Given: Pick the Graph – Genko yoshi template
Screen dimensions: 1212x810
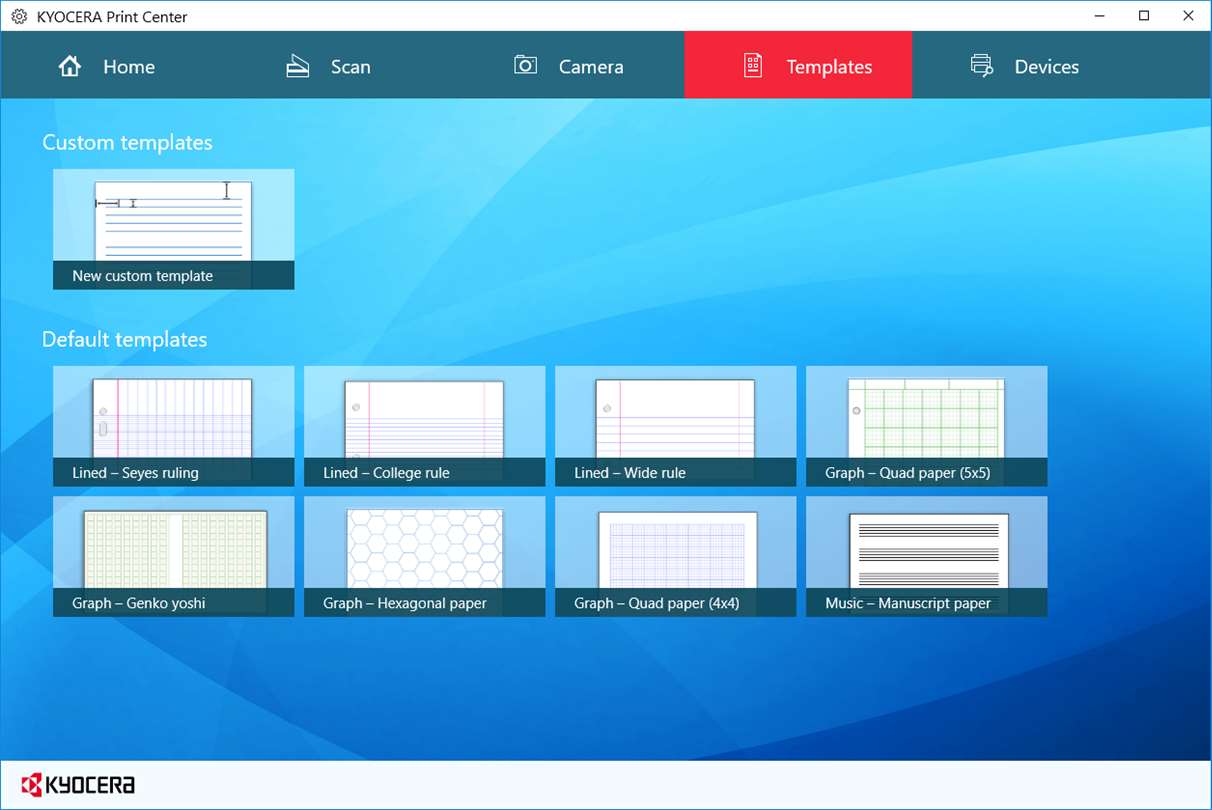Looking at the screenshot, I should pos(174,556).
